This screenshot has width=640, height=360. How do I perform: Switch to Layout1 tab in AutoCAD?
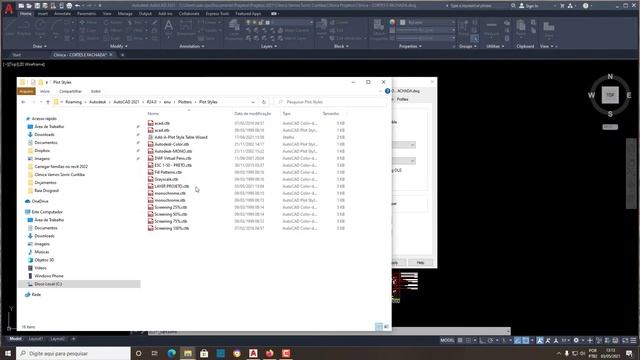[36, 339]
